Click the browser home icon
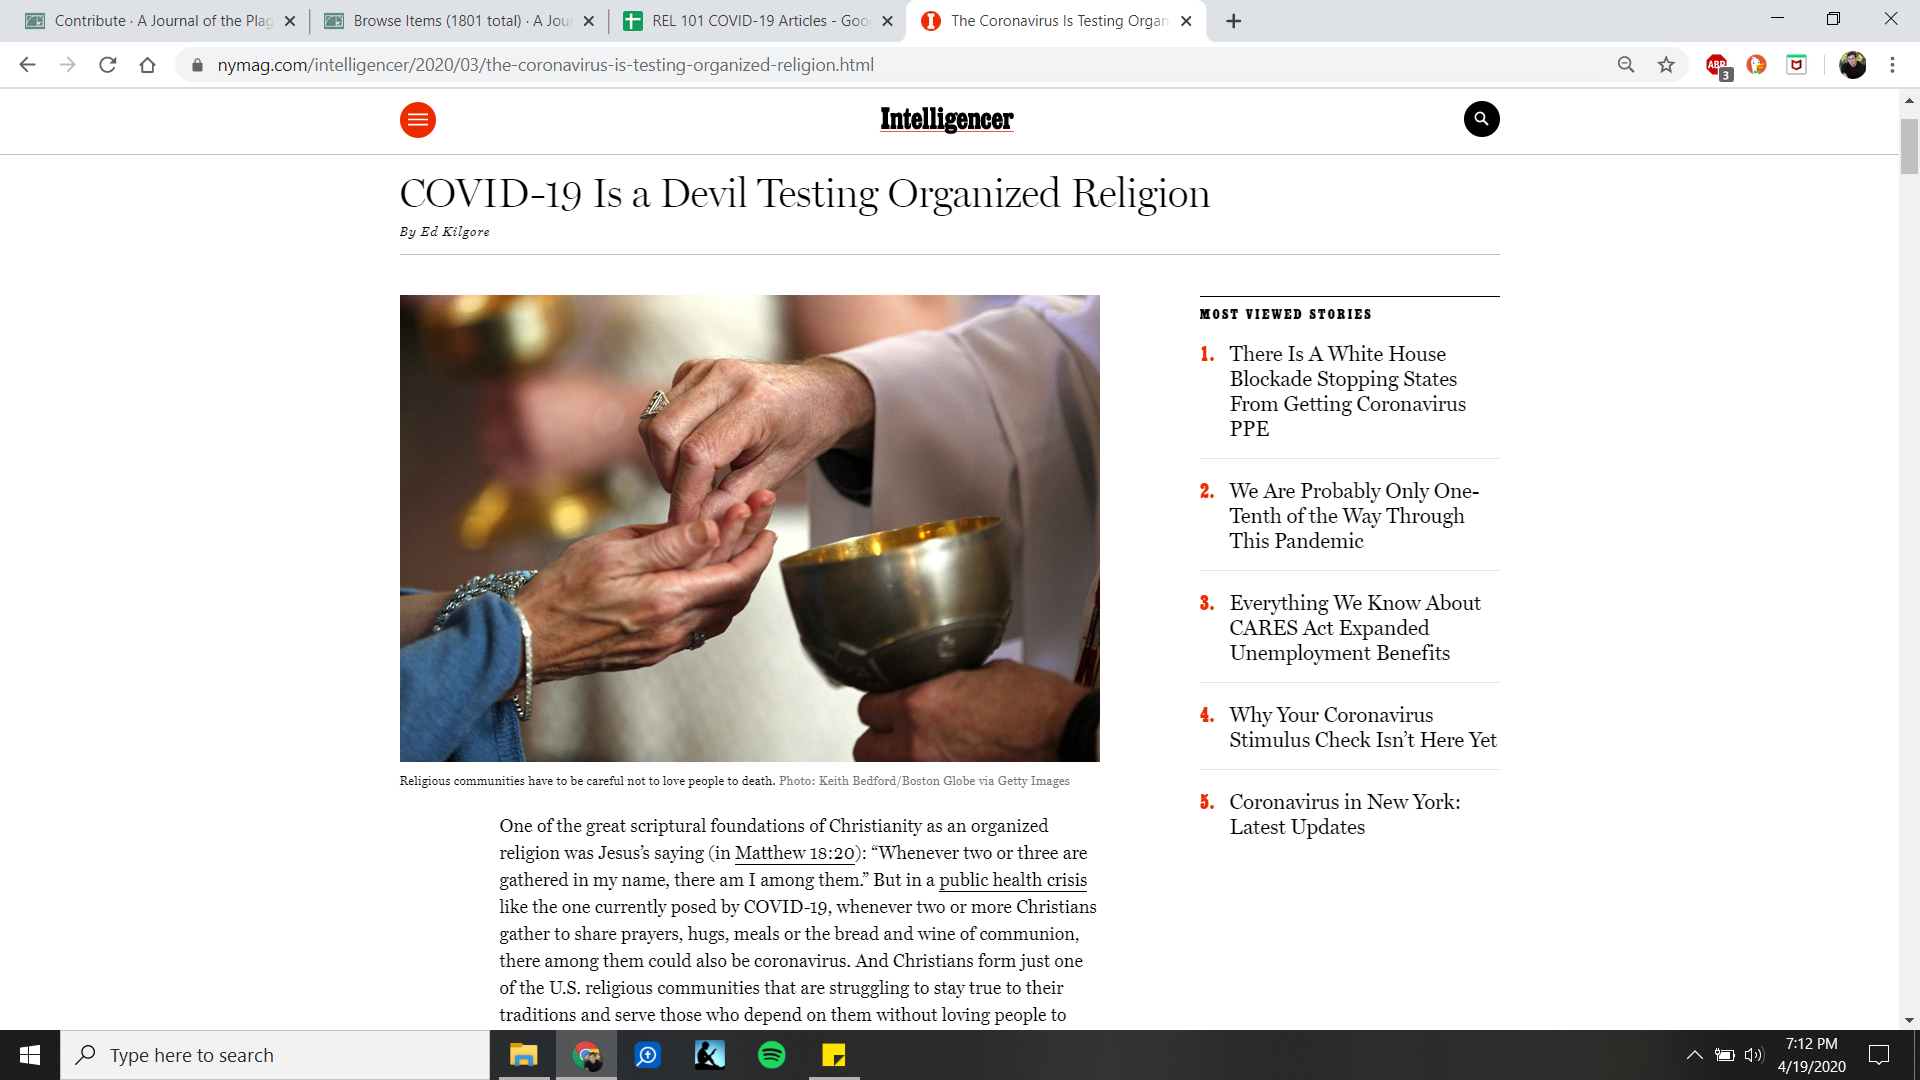Image resolution: width=1920 pixels, height=1080 pixels. 147,65
